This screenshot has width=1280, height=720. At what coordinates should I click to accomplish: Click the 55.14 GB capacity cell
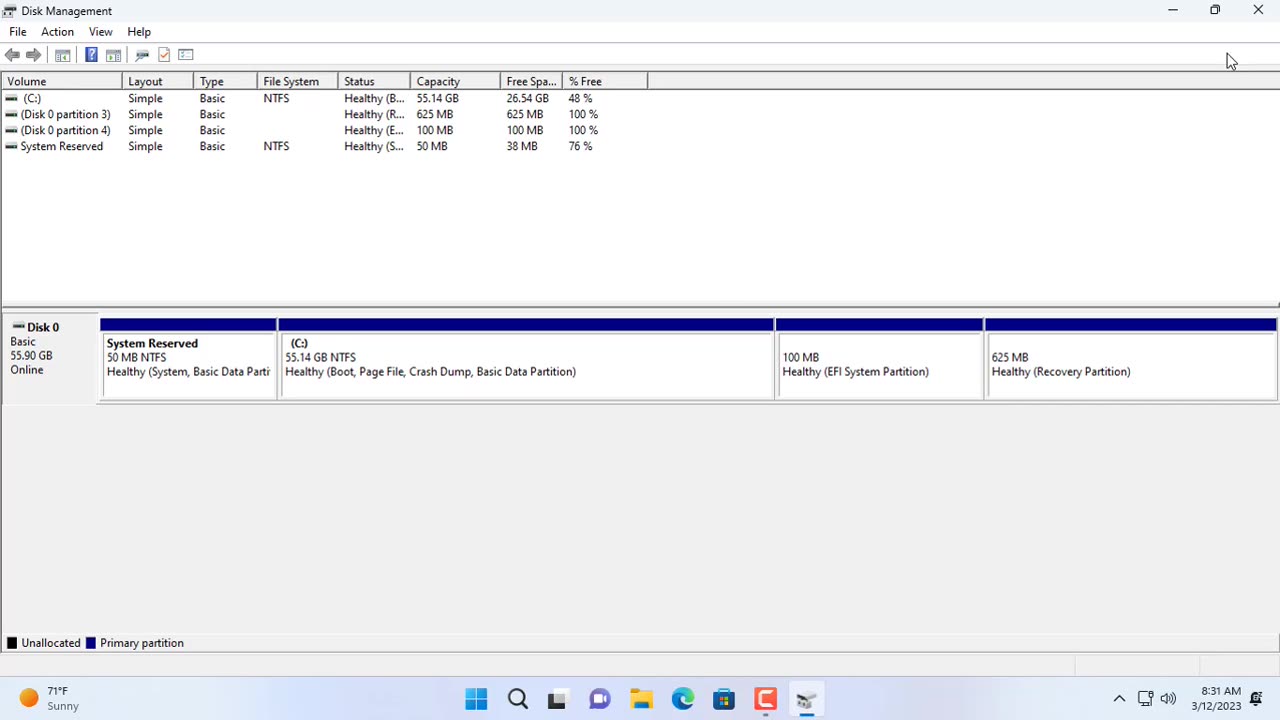click(x=437, y=98)
